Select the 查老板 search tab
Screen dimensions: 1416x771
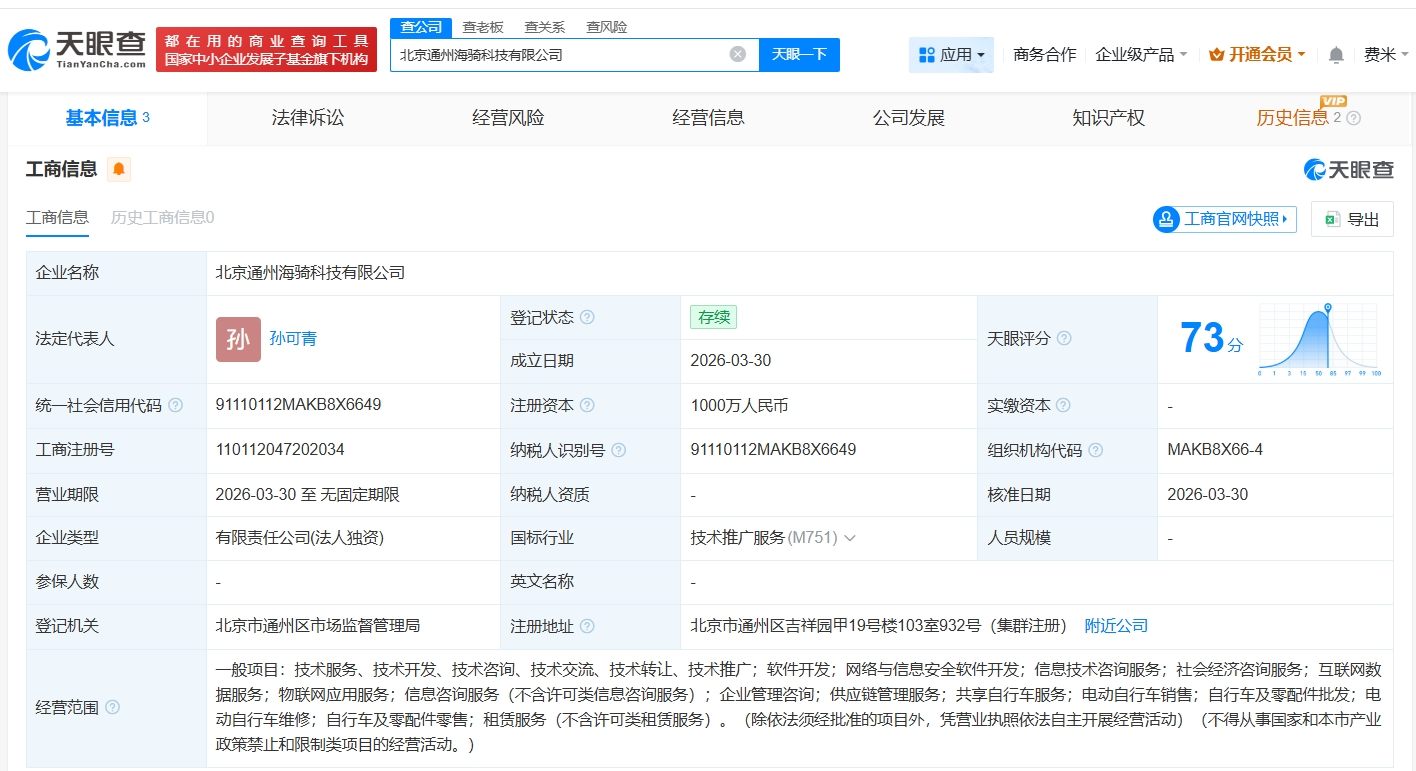(483, 27)
